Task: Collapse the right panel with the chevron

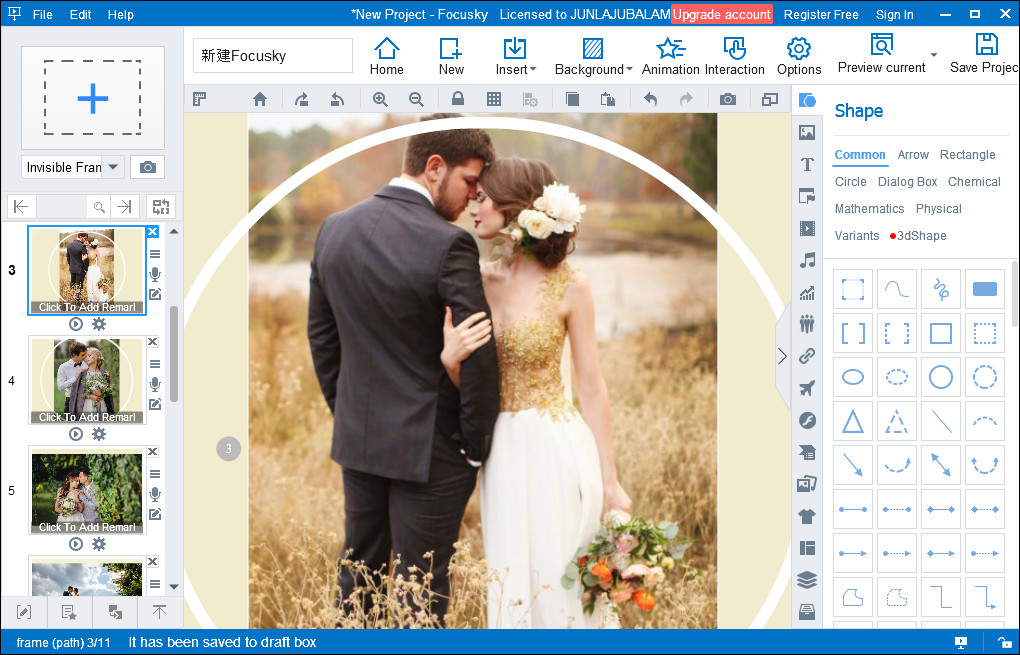Action: point(783,356)
